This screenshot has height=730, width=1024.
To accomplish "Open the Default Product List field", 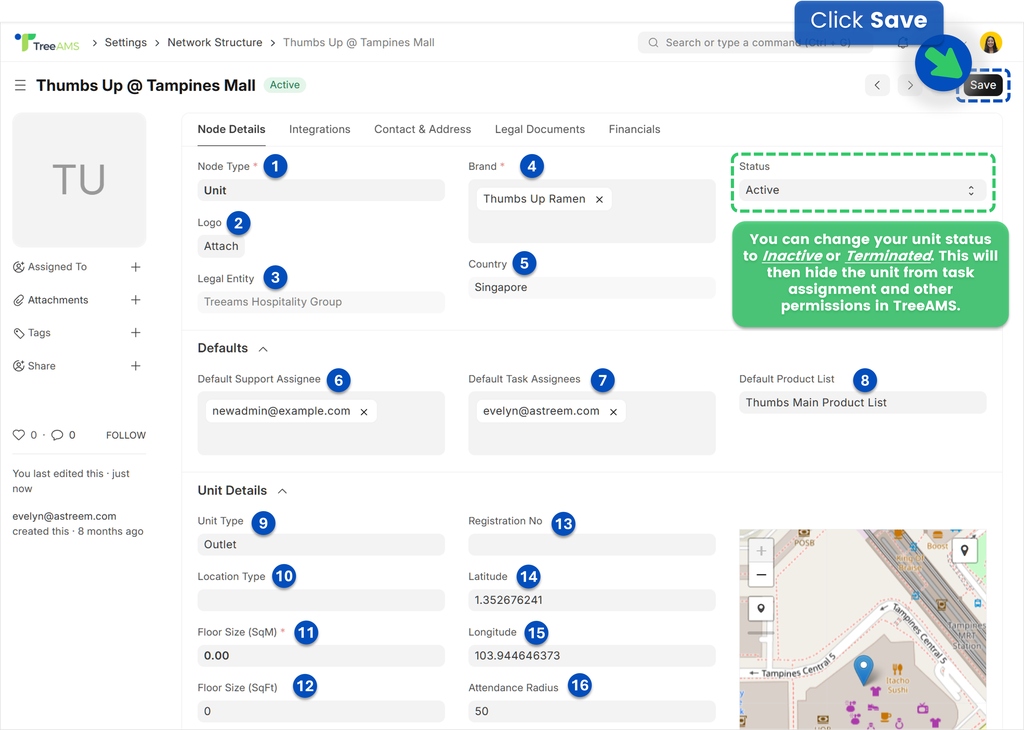I will (862, 403).
